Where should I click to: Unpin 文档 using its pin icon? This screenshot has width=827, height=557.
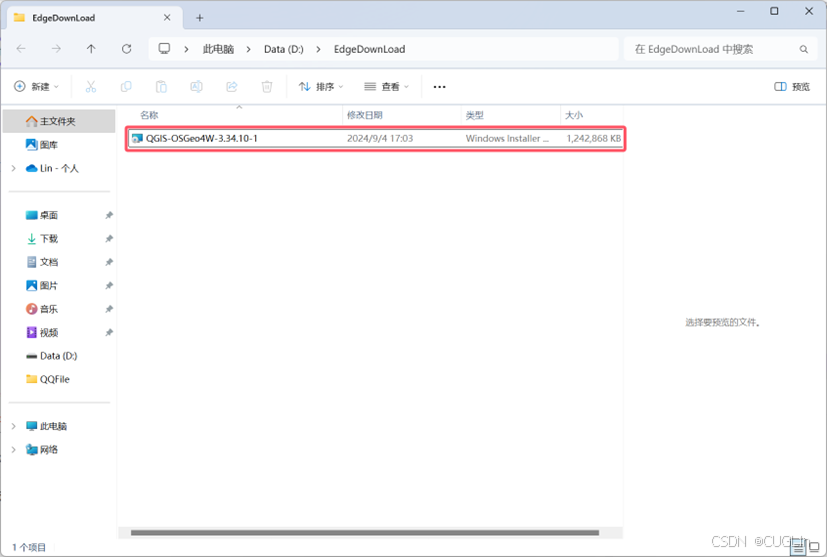109,262
